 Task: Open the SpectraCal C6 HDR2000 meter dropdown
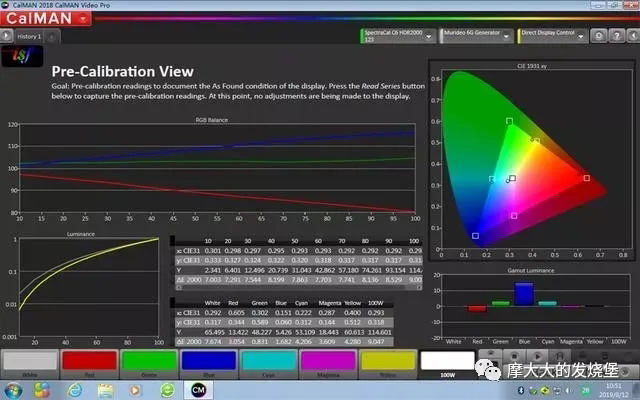[396, 35]
